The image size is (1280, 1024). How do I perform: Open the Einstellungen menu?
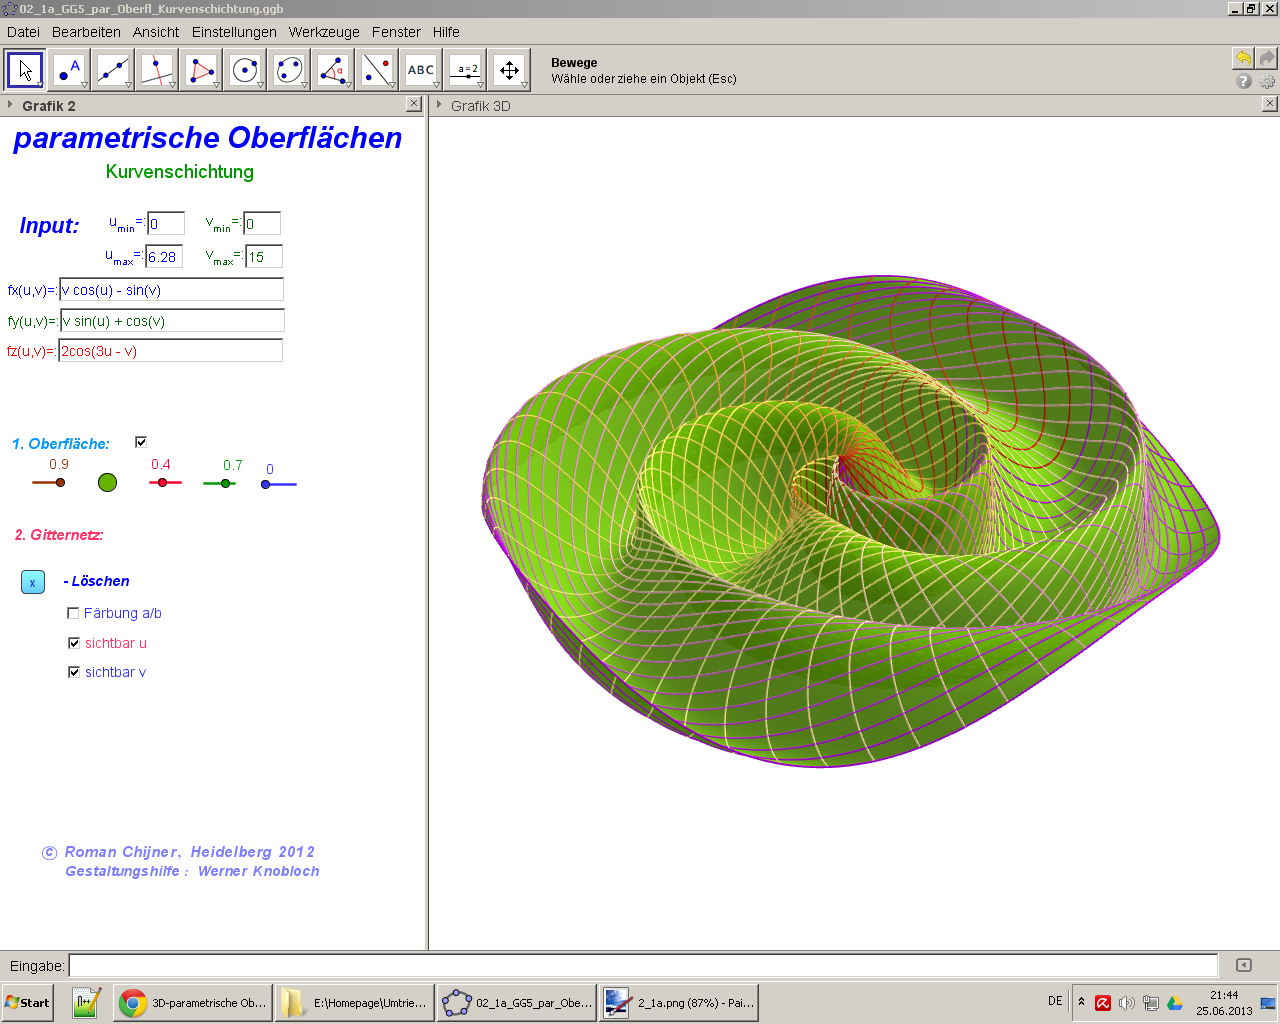[234, 32]
